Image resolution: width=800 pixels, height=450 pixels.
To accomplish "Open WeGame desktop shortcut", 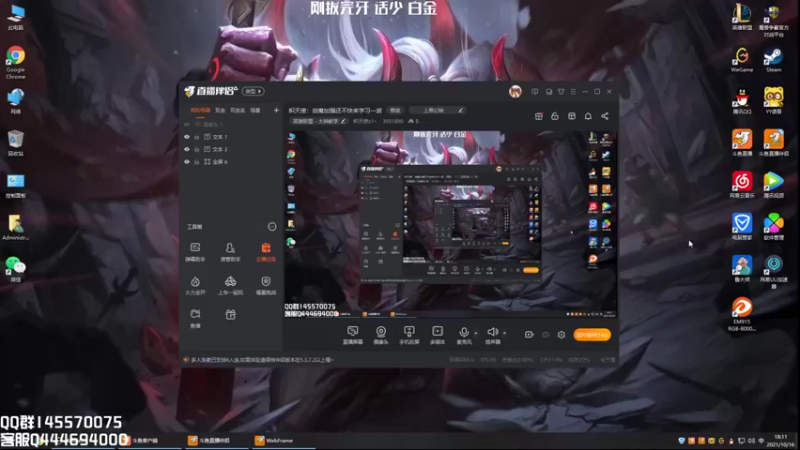I will (742, 60).
